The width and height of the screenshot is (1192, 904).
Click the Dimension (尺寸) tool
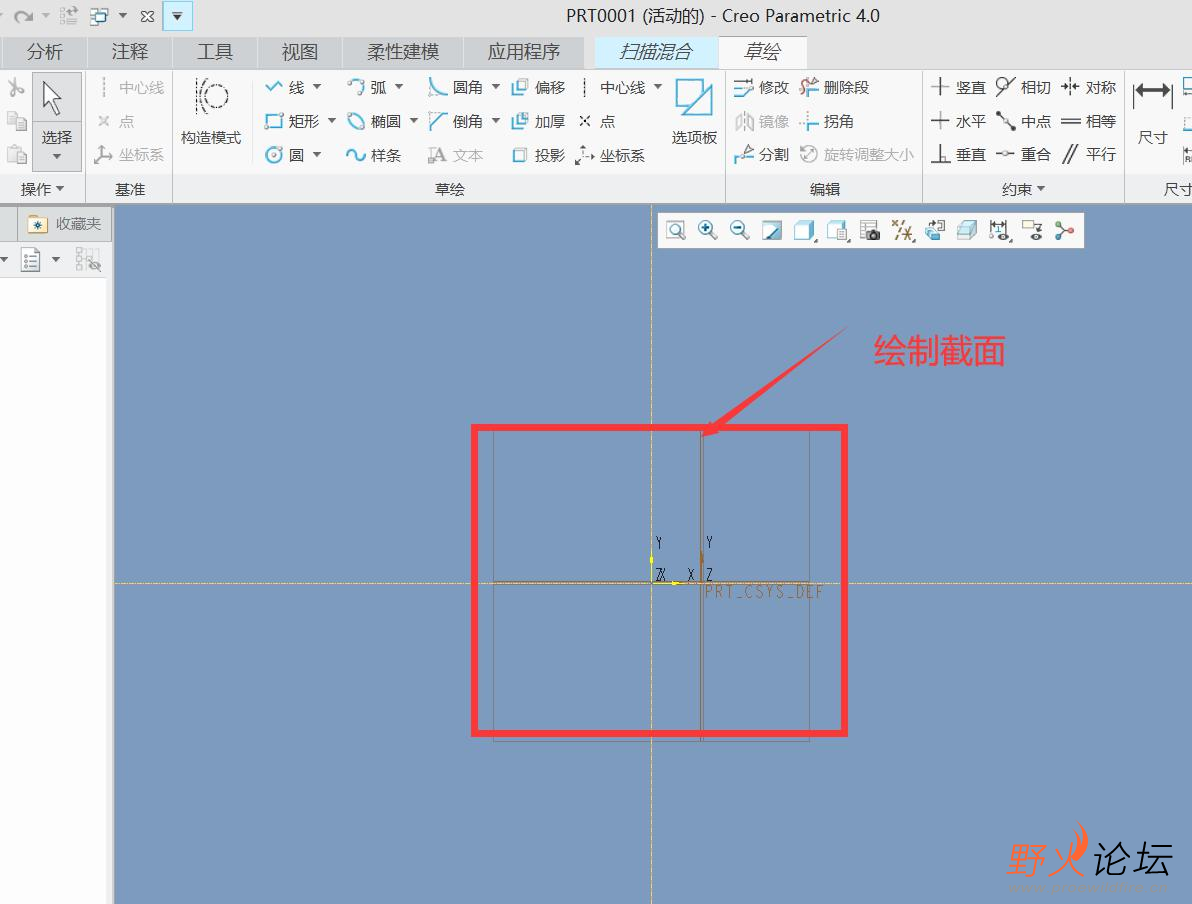click(1152, 111)
